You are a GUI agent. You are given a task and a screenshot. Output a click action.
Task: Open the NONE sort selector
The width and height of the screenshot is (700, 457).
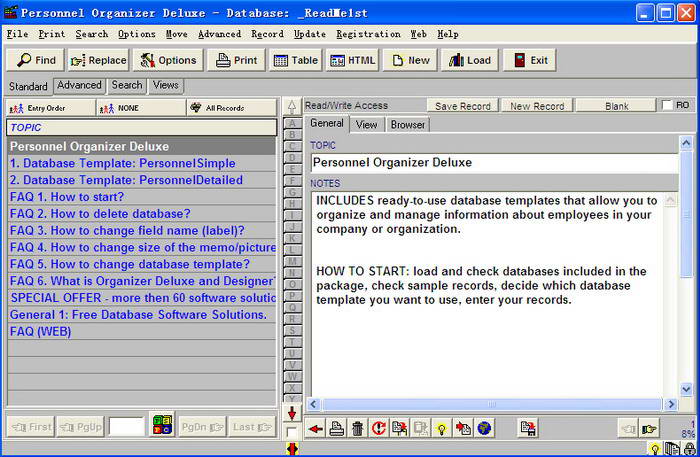click(x=141, y=108)
